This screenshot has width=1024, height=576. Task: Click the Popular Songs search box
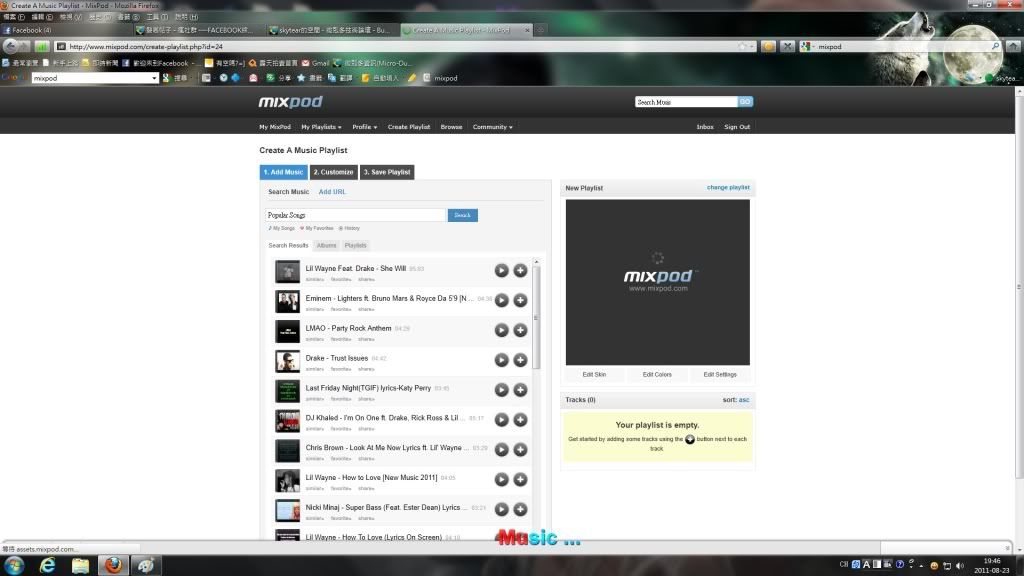(x=355, y=215)
